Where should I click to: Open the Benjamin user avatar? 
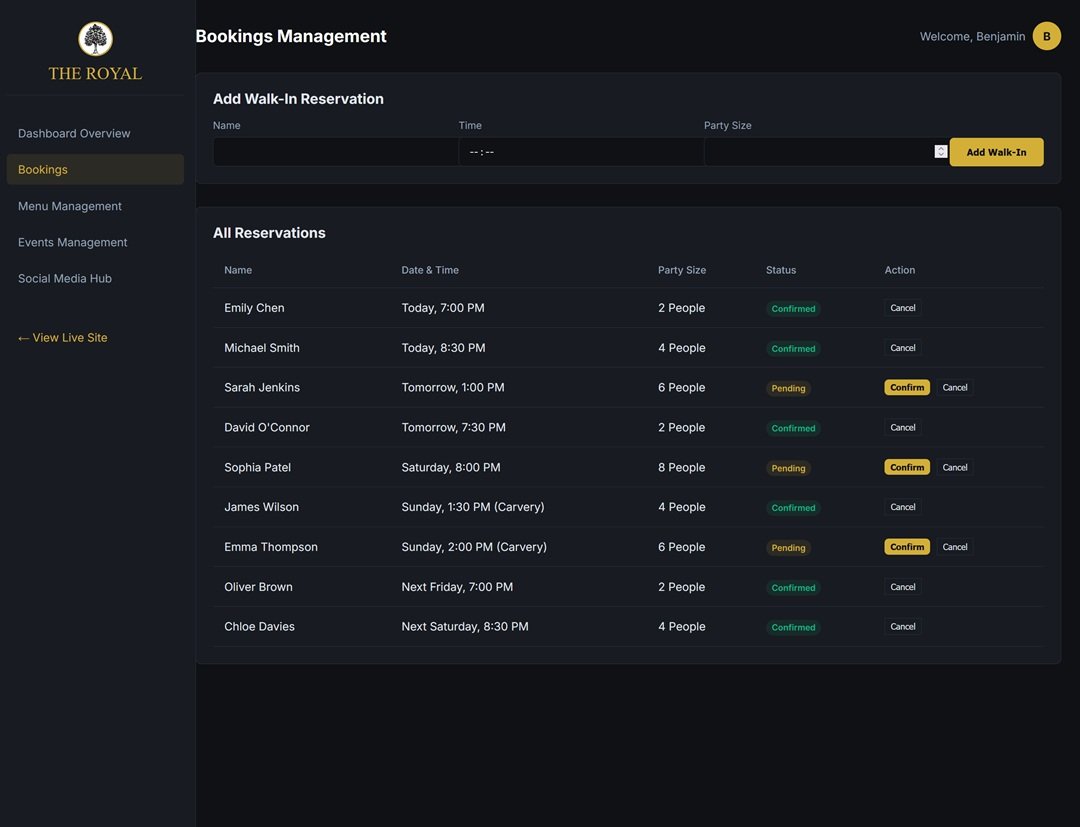coord(1046,36)
